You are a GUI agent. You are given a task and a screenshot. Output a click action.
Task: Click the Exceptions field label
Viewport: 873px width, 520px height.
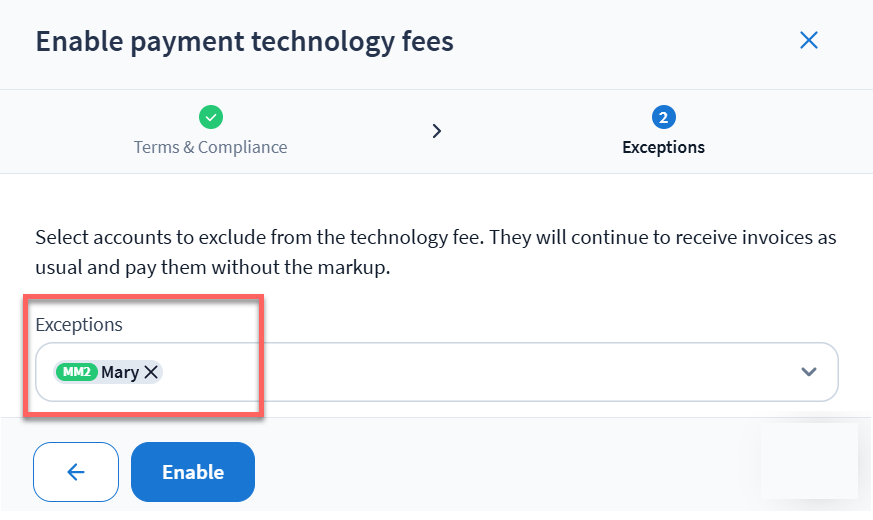pos(79,325)
